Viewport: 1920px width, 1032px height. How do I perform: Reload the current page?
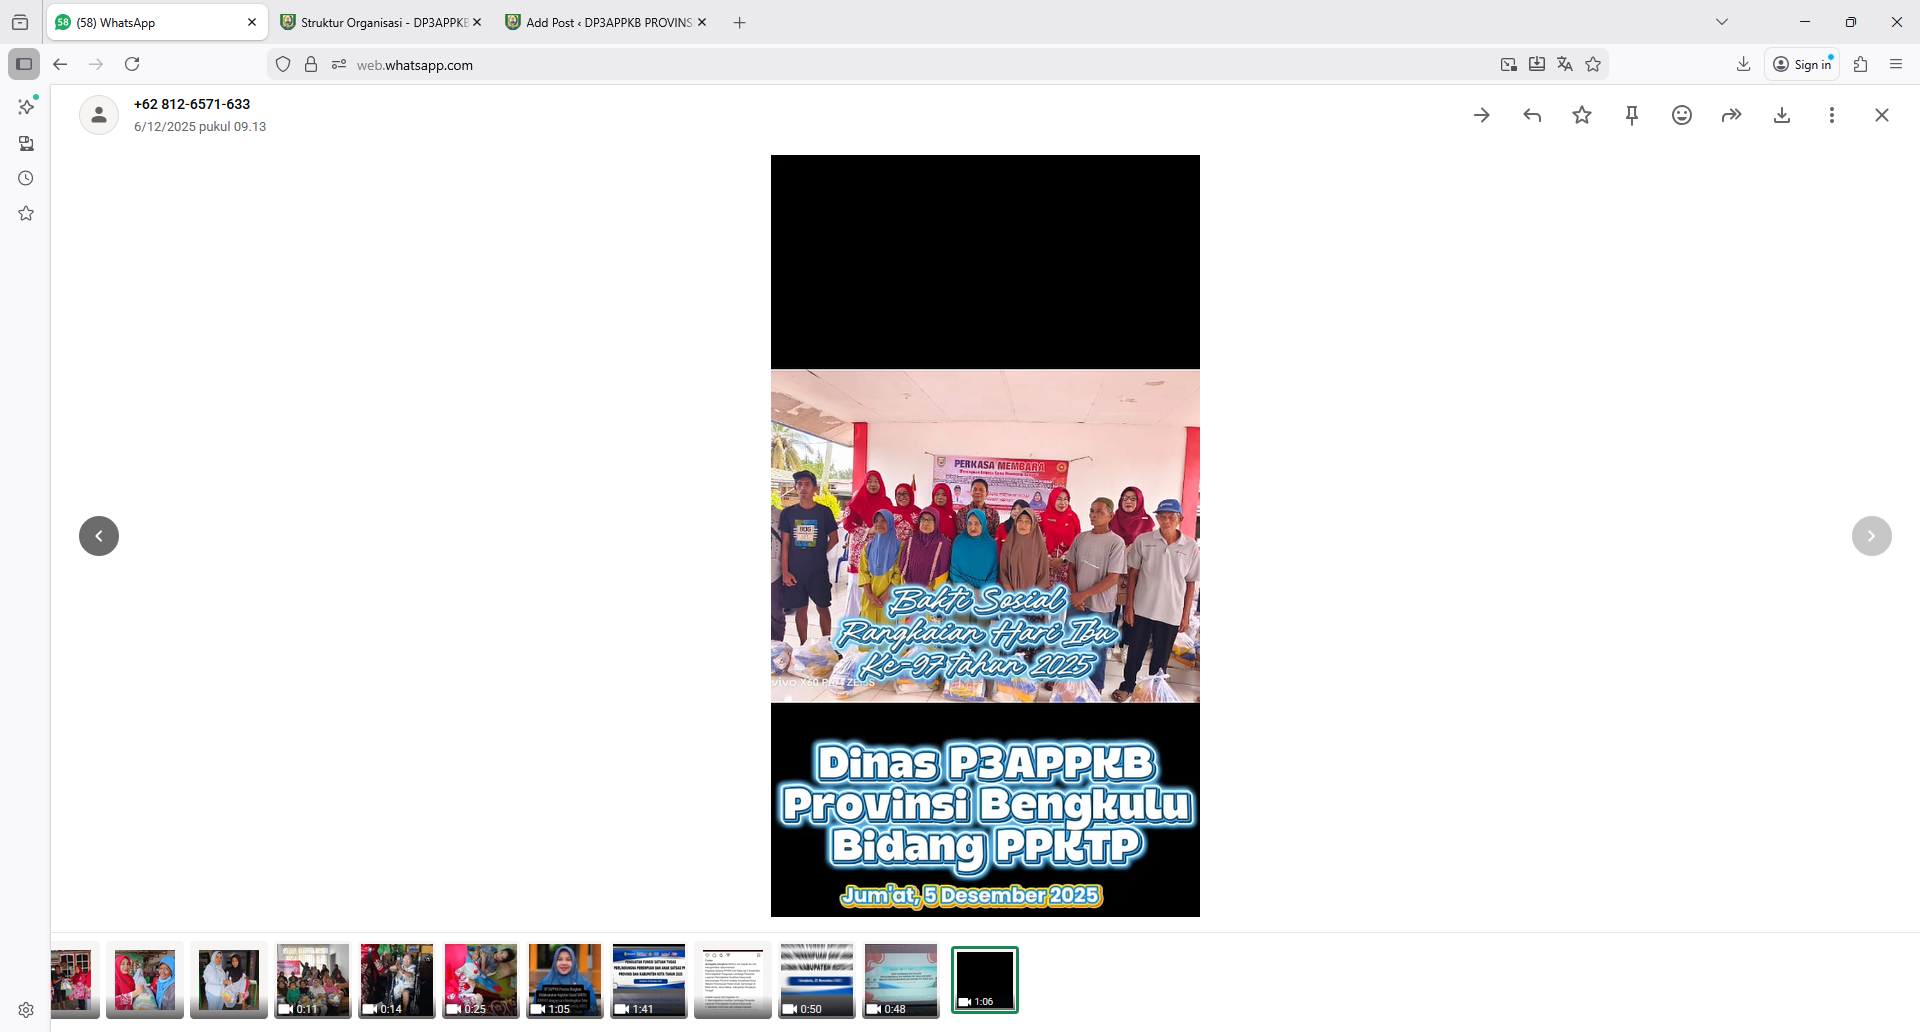[132, 64]
